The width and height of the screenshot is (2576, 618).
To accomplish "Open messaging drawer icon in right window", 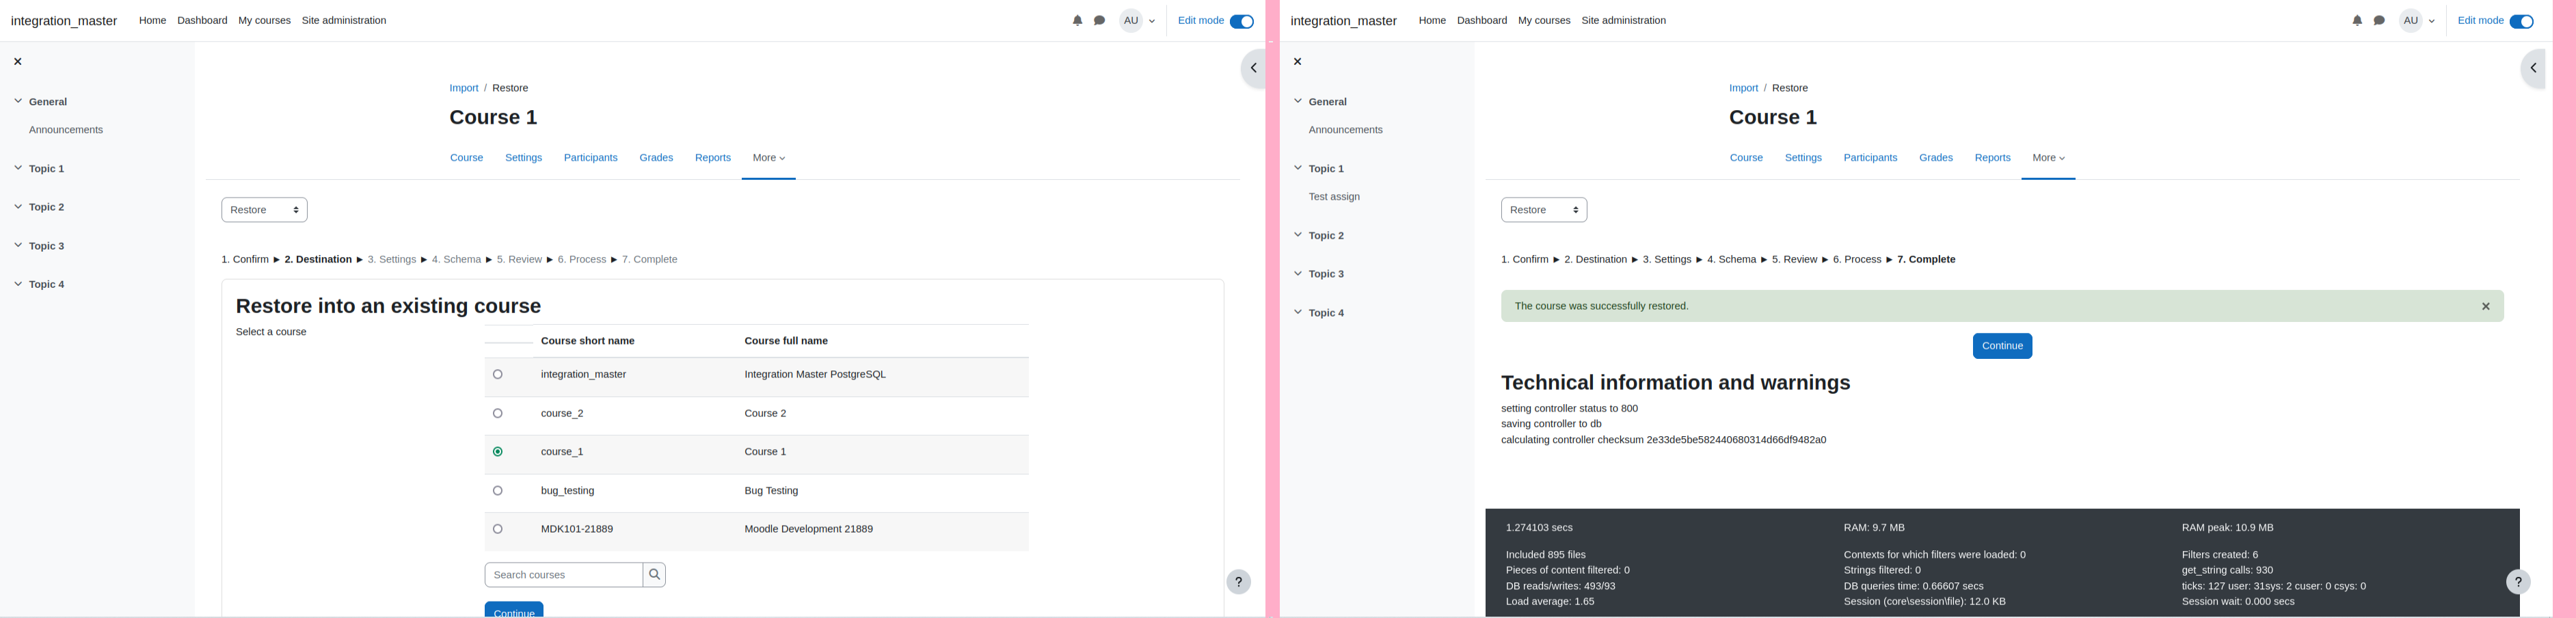I will (2379, 21).
